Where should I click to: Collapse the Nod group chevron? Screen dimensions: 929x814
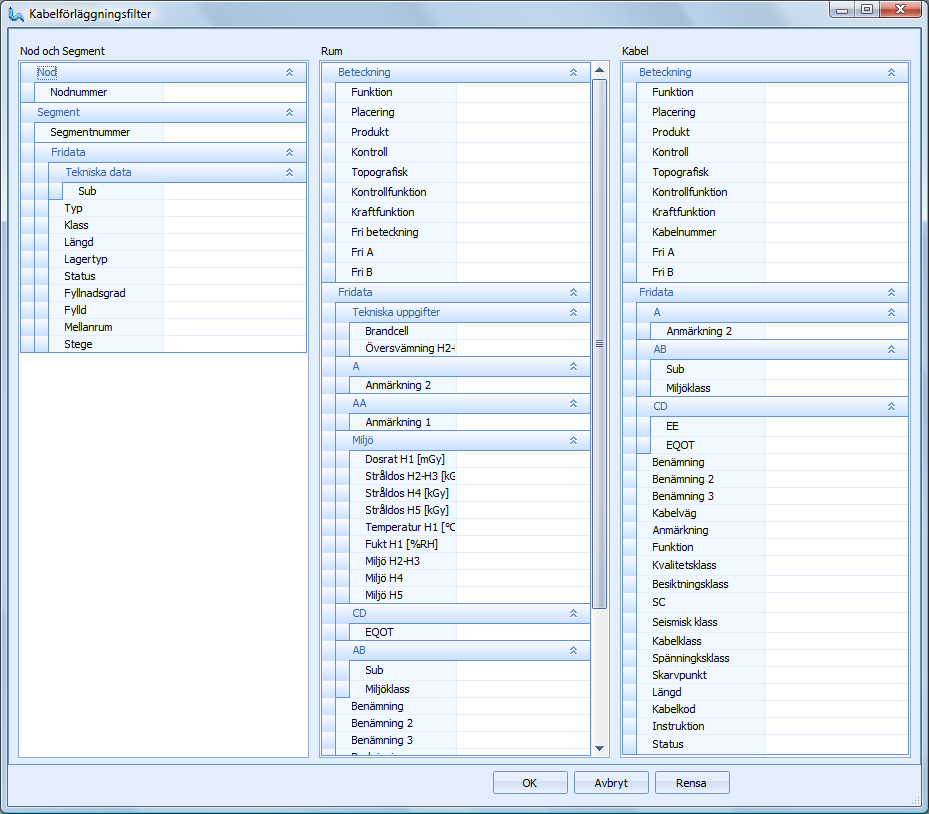[x=289, y=72]
